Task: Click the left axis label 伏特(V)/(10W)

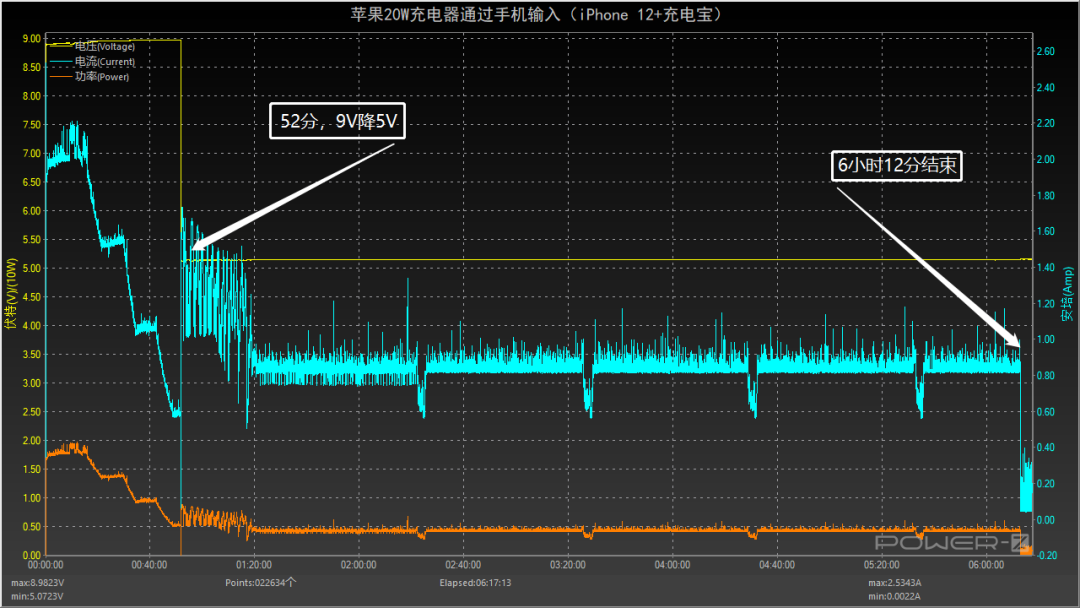Action: click(x=10, y=294)
